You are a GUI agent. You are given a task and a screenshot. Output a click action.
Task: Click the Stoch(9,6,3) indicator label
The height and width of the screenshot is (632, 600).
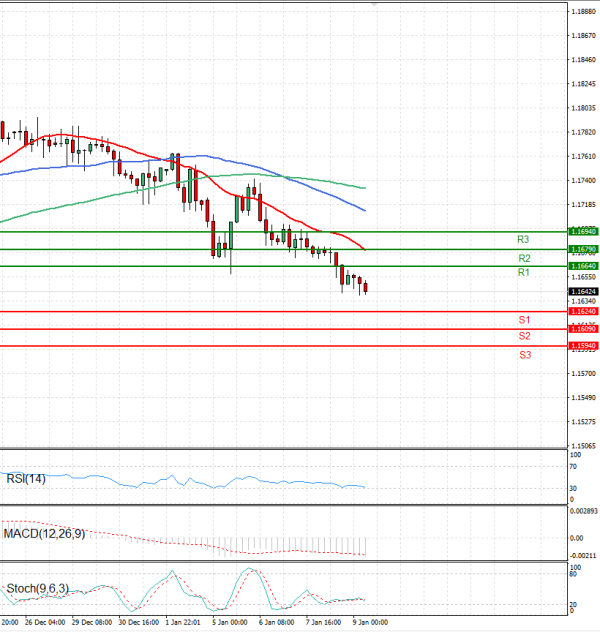[x=36, y=588]
